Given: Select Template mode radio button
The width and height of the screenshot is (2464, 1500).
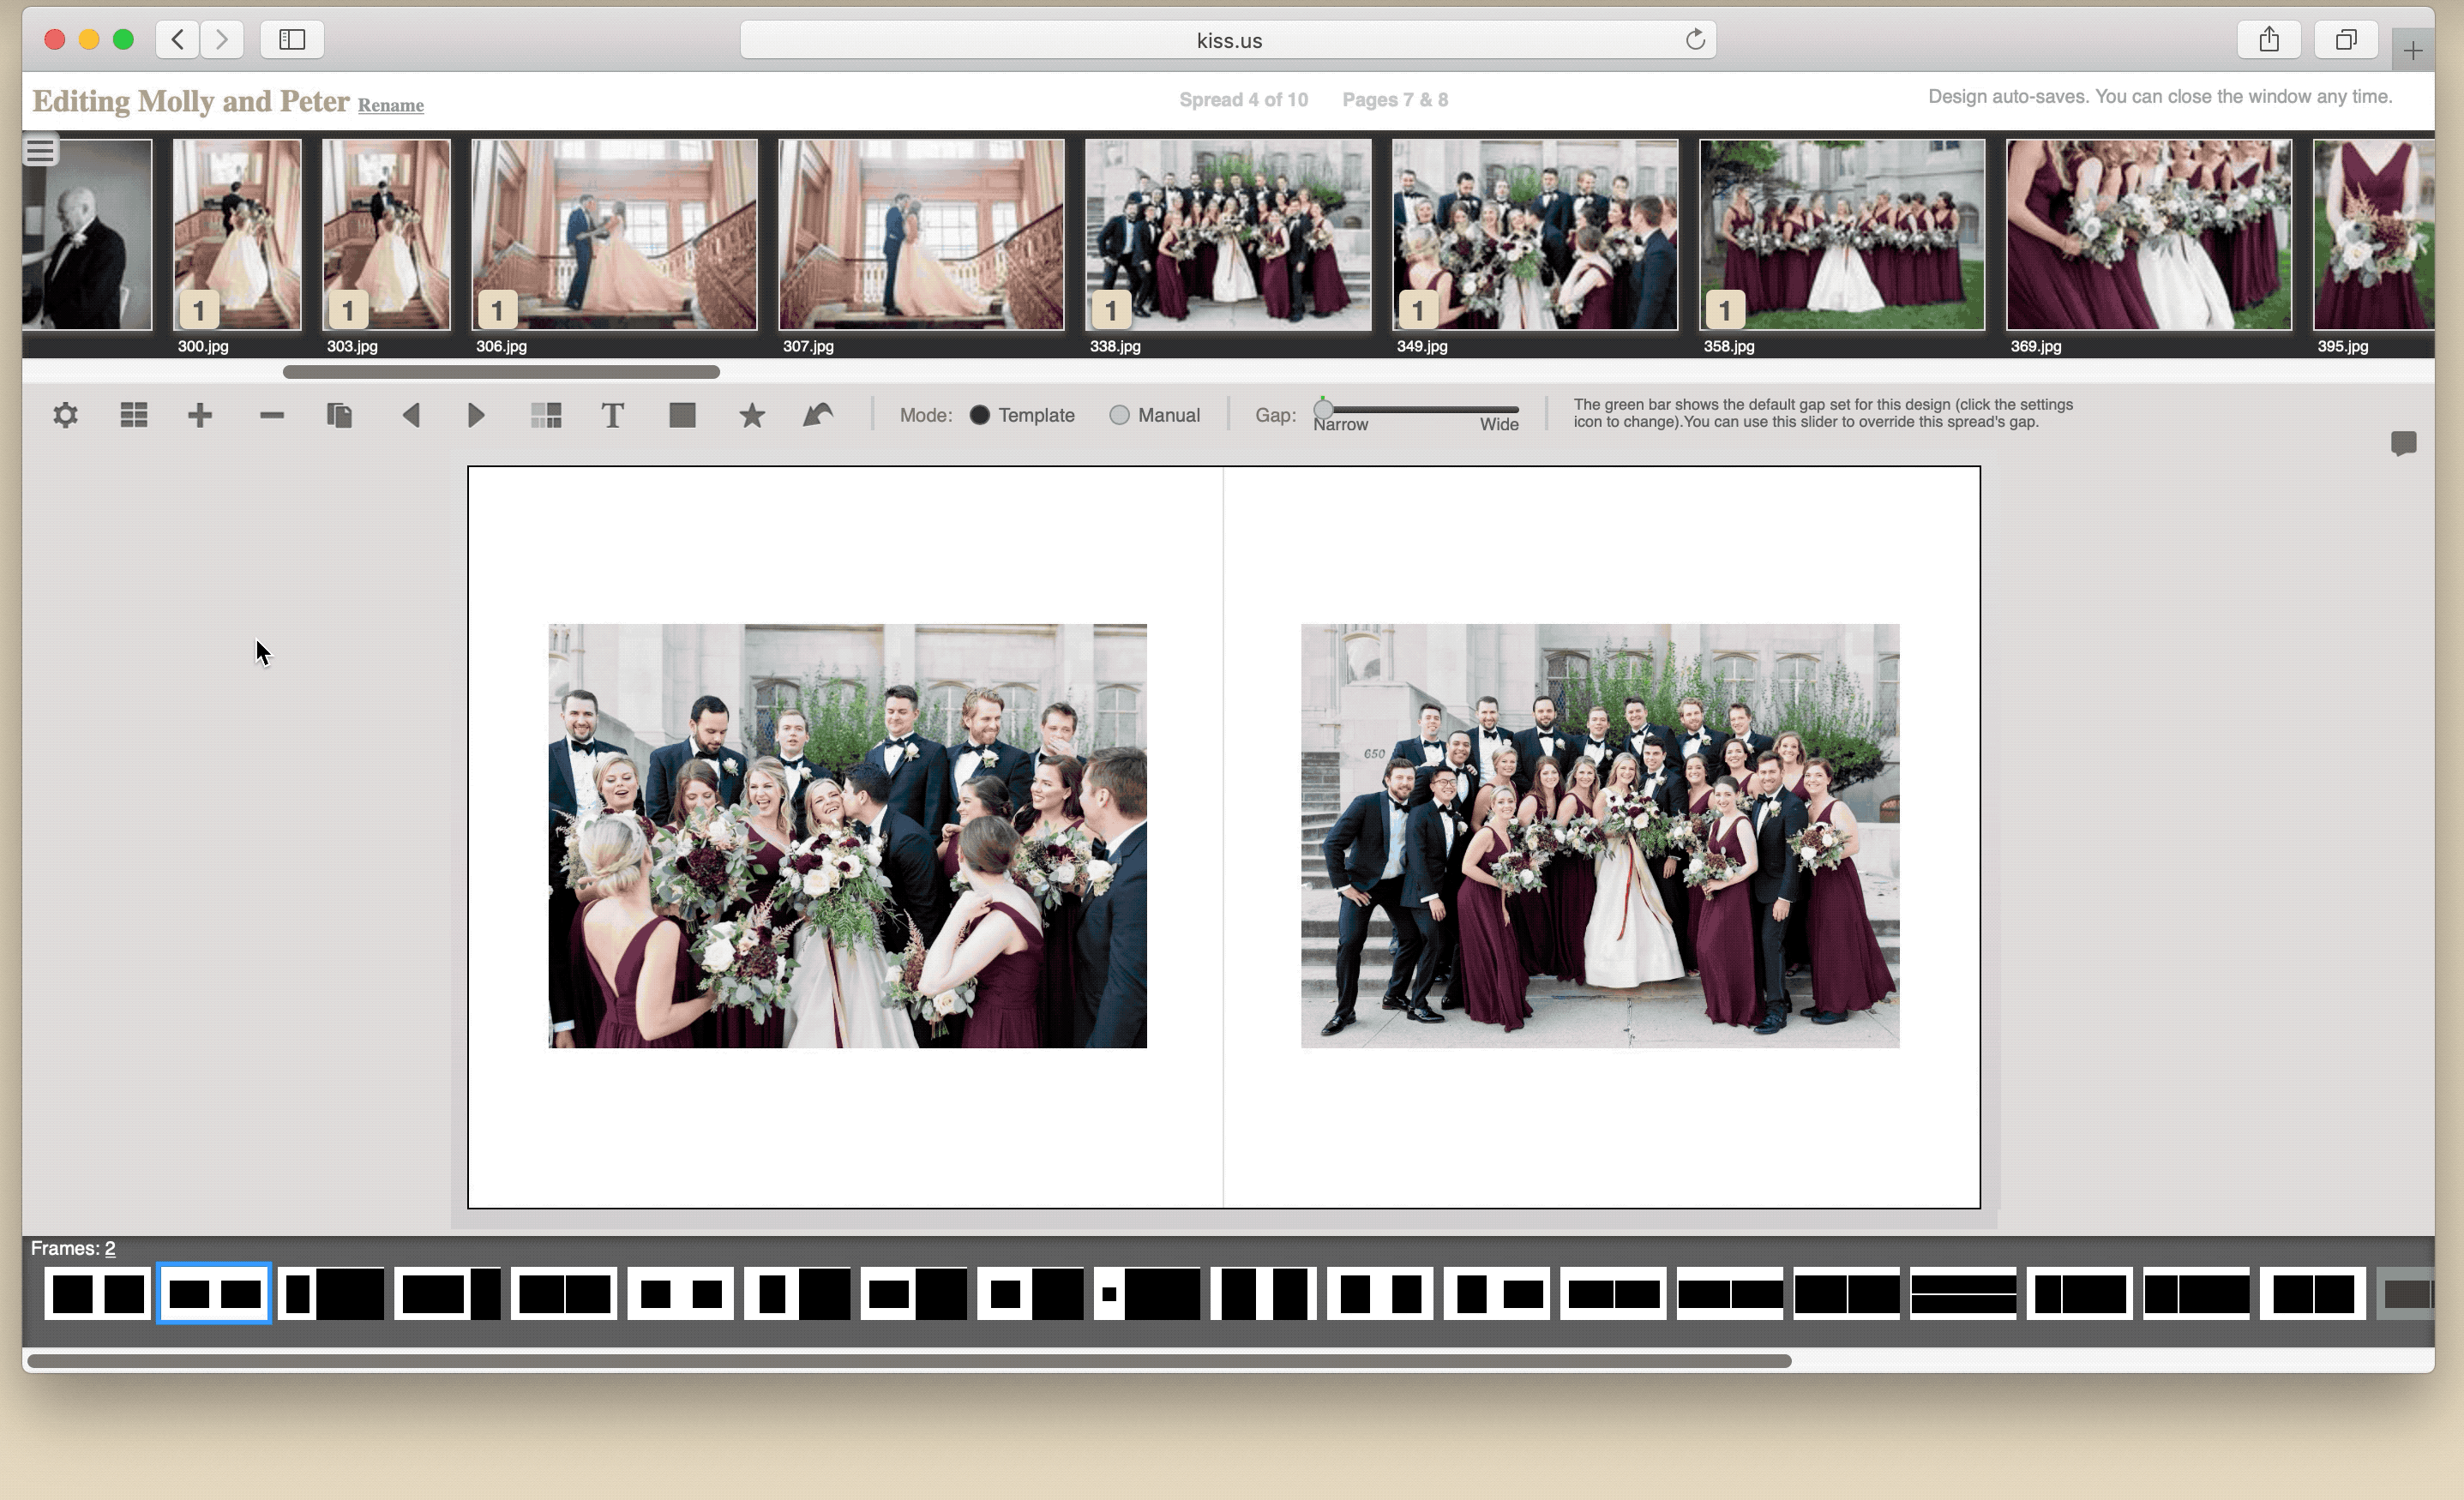Looking at the screenshot, I should (x=980, y=415).
